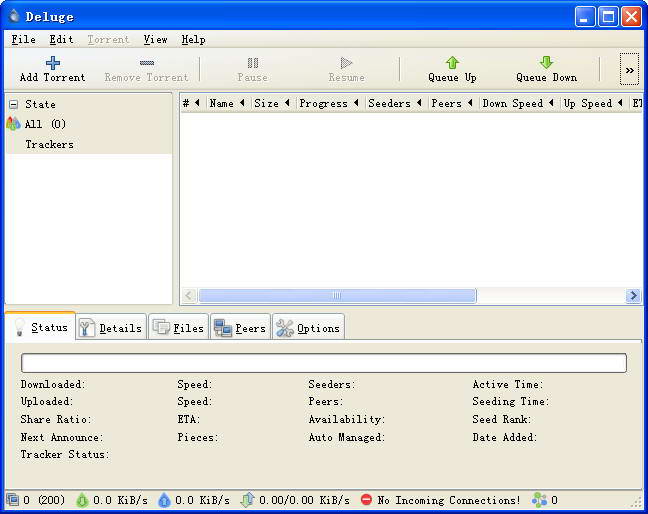Click the Pause toolbar icon
Viewport: 648px width, 514px height.
pyautogui.click(x=253, y=63)
